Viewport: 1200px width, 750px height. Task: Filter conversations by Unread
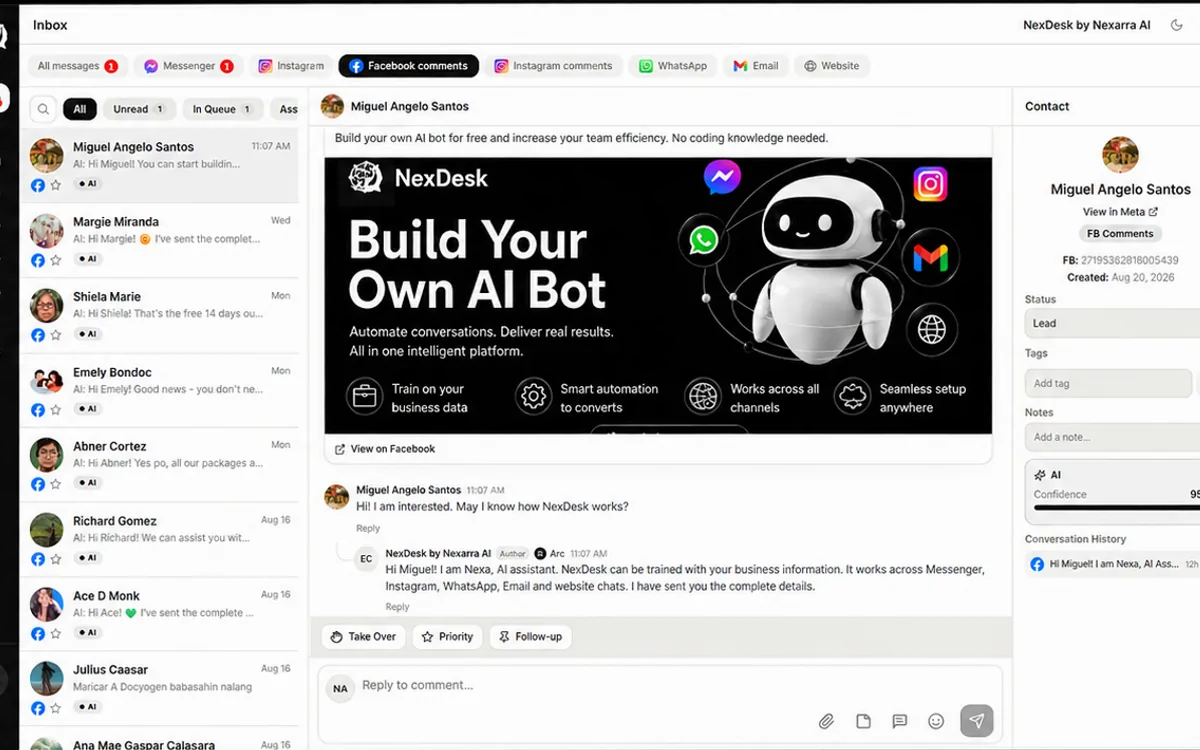(139, 109)
